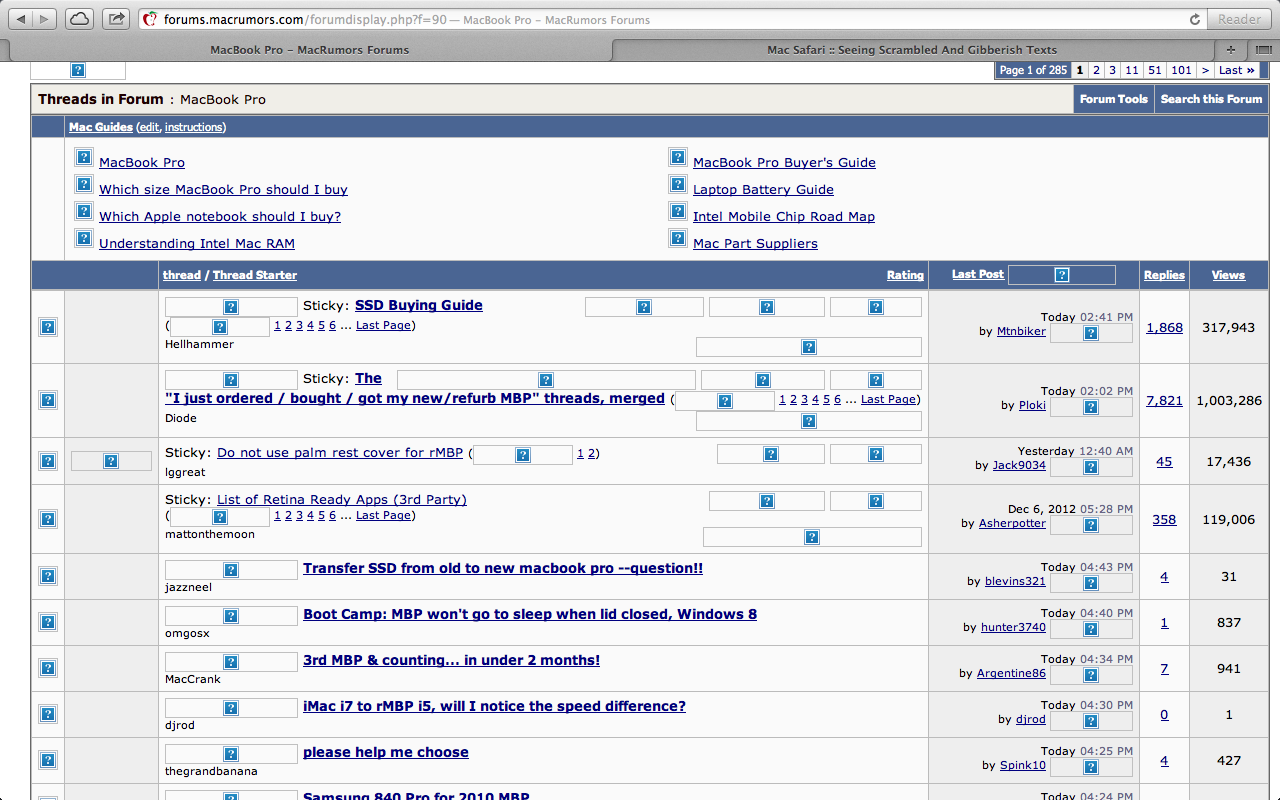The image size is (1280, 800).
Task: Click the Share button in toolbar
Action: 116,19
